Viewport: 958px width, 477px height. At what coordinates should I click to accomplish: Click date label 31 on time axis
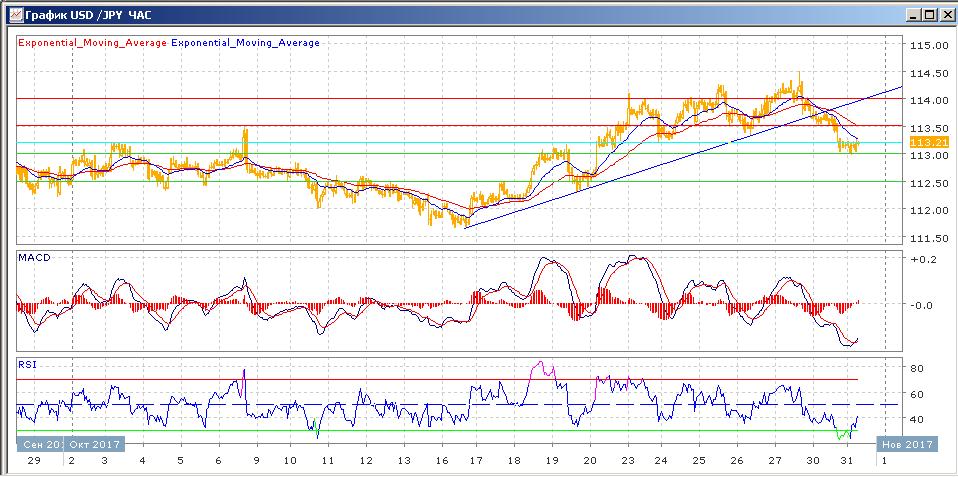(x=847, y=459)
